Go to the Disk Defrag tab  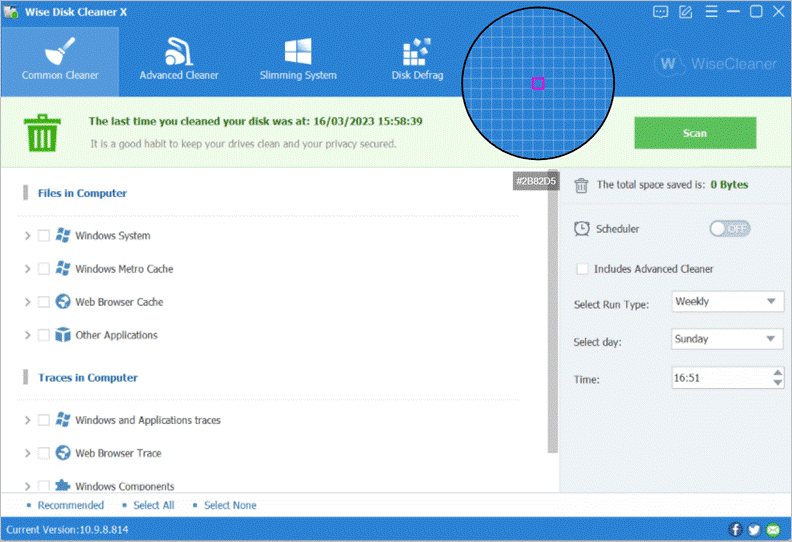(417, 61)
